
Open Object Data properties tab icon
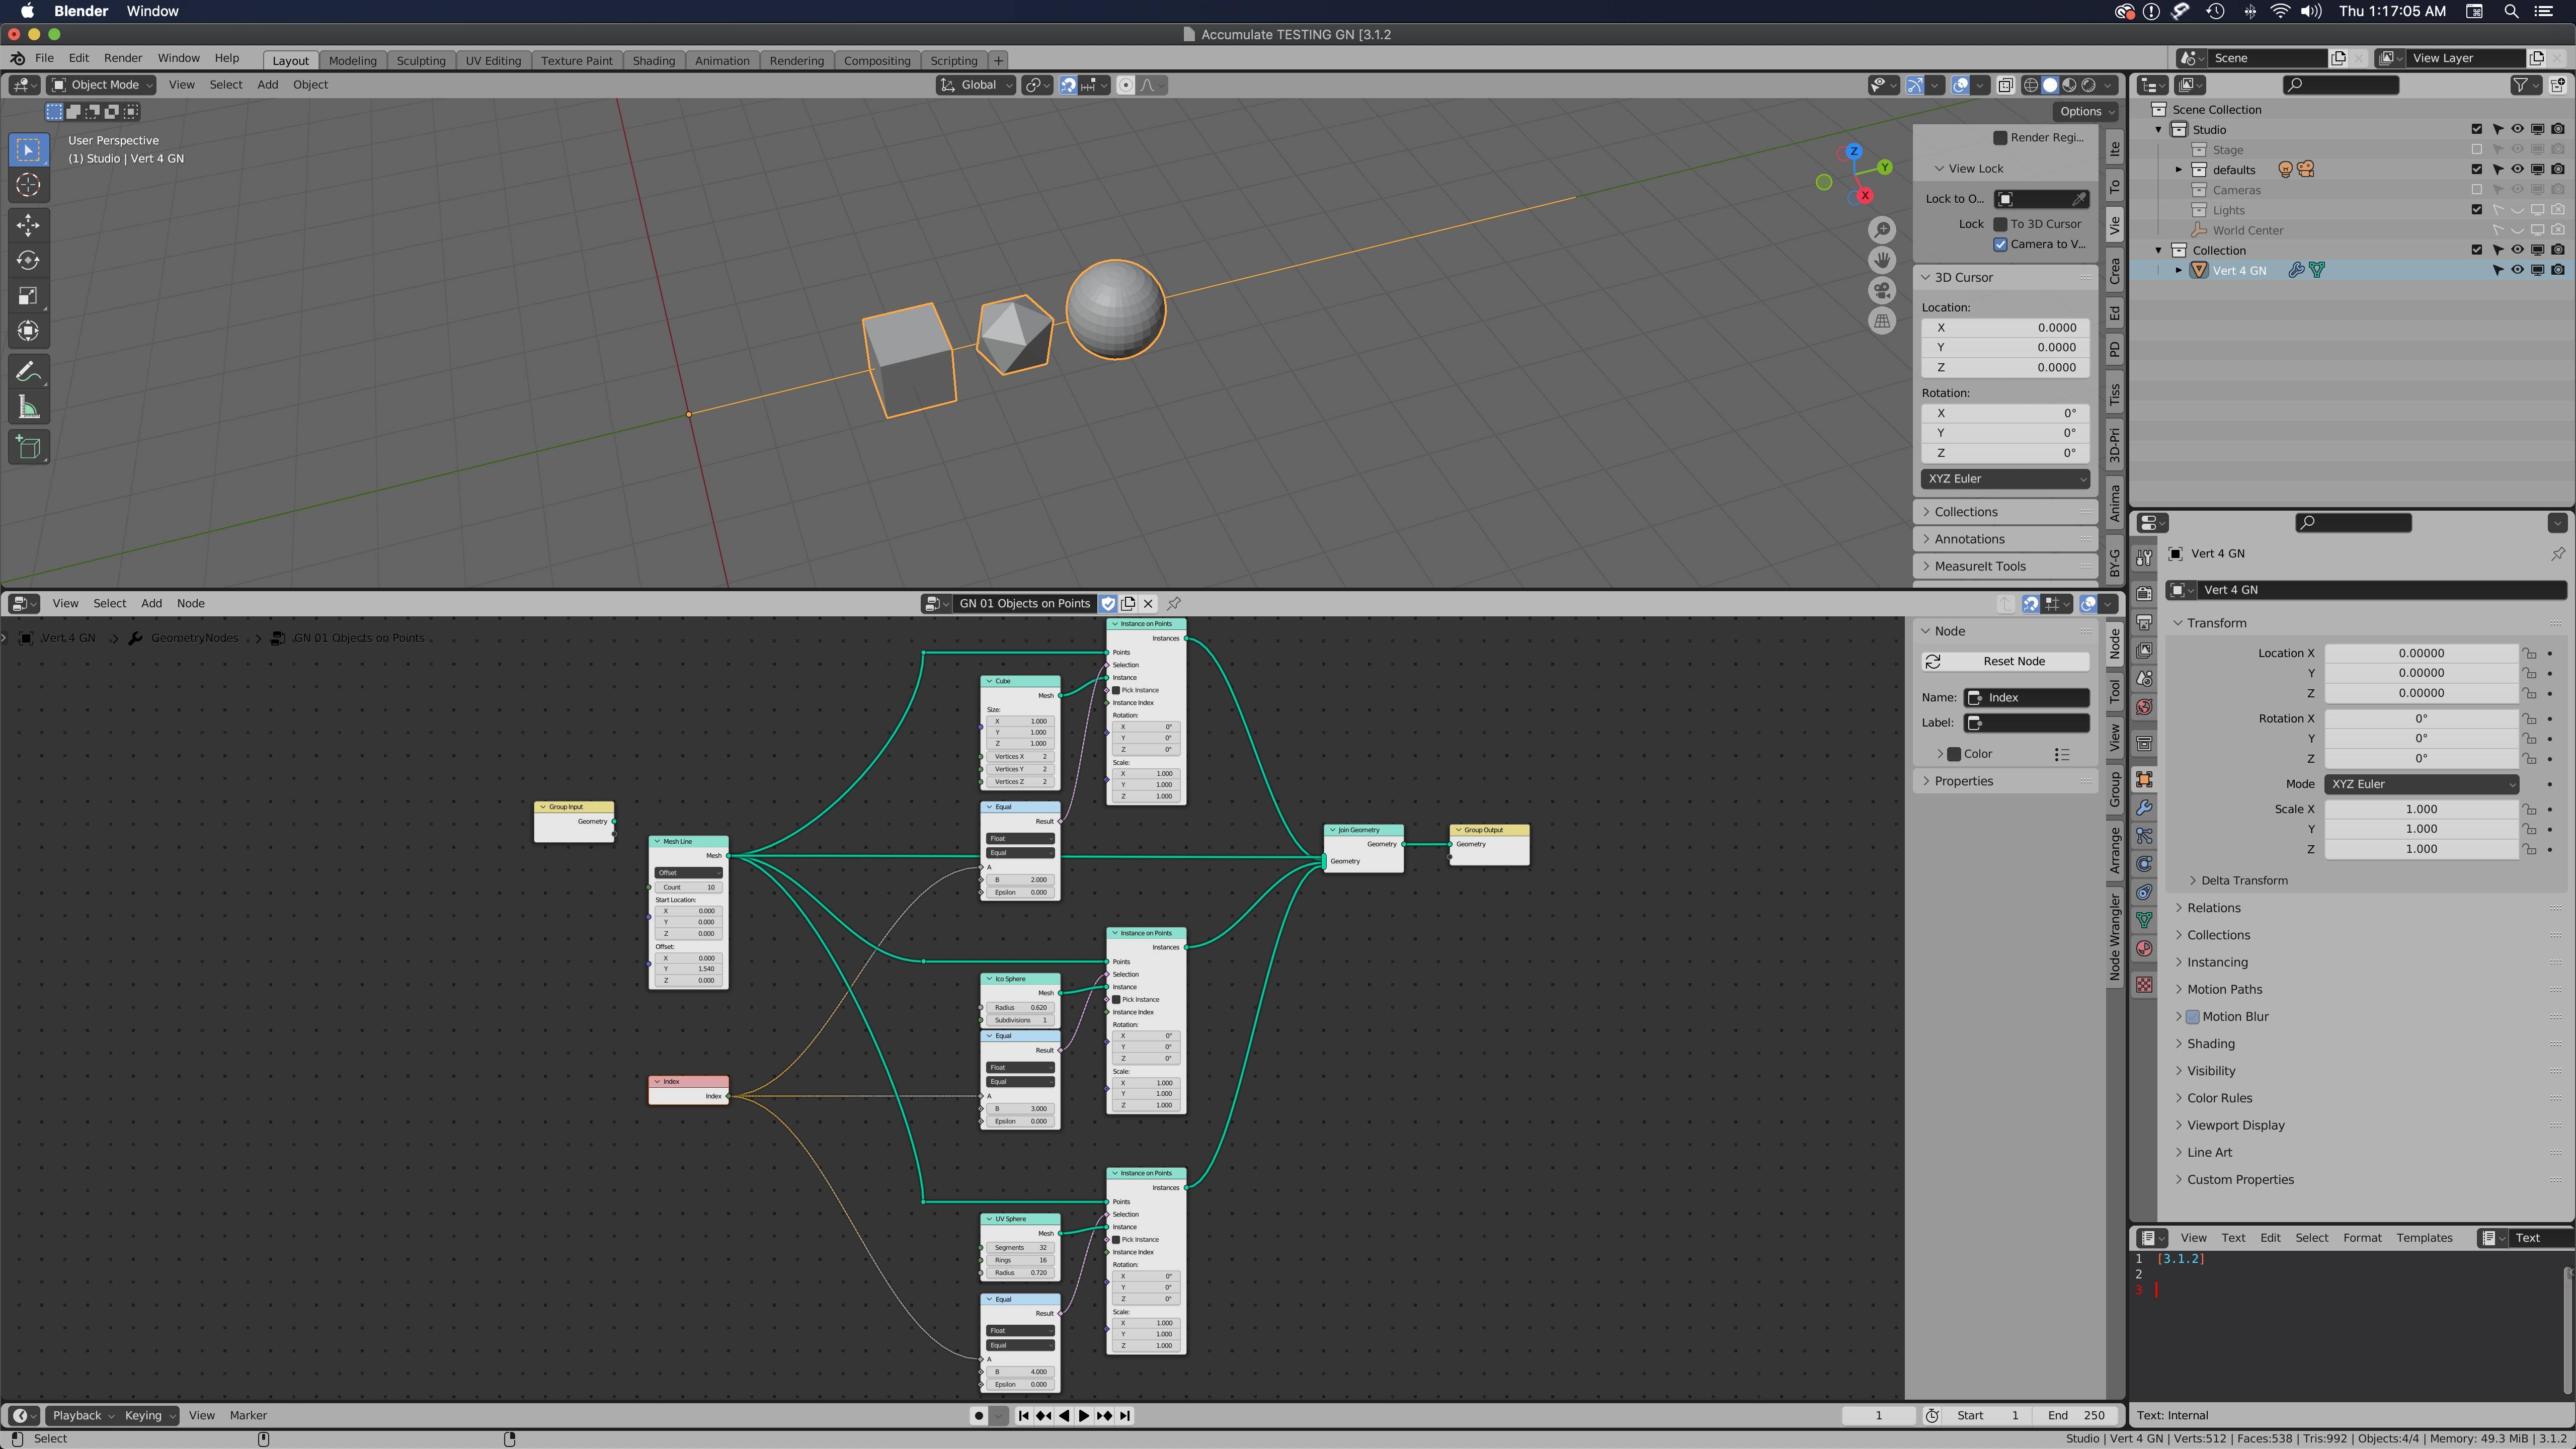pyautogui.click(x=2144, y=920)
